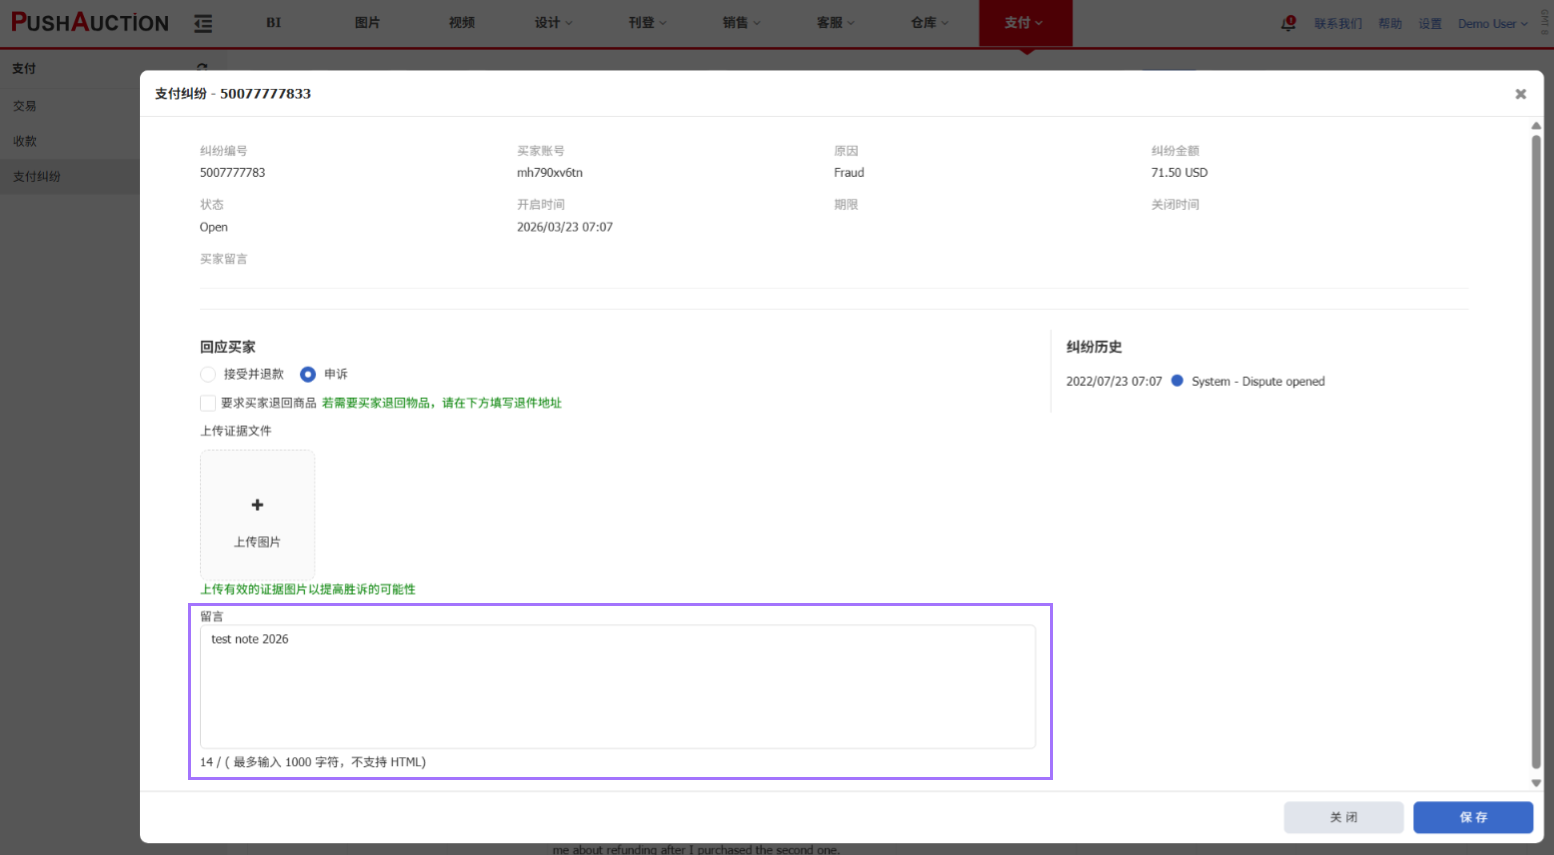Open the notifications bell icon
Screen dimensions: 1554x855
point(1288,23)
